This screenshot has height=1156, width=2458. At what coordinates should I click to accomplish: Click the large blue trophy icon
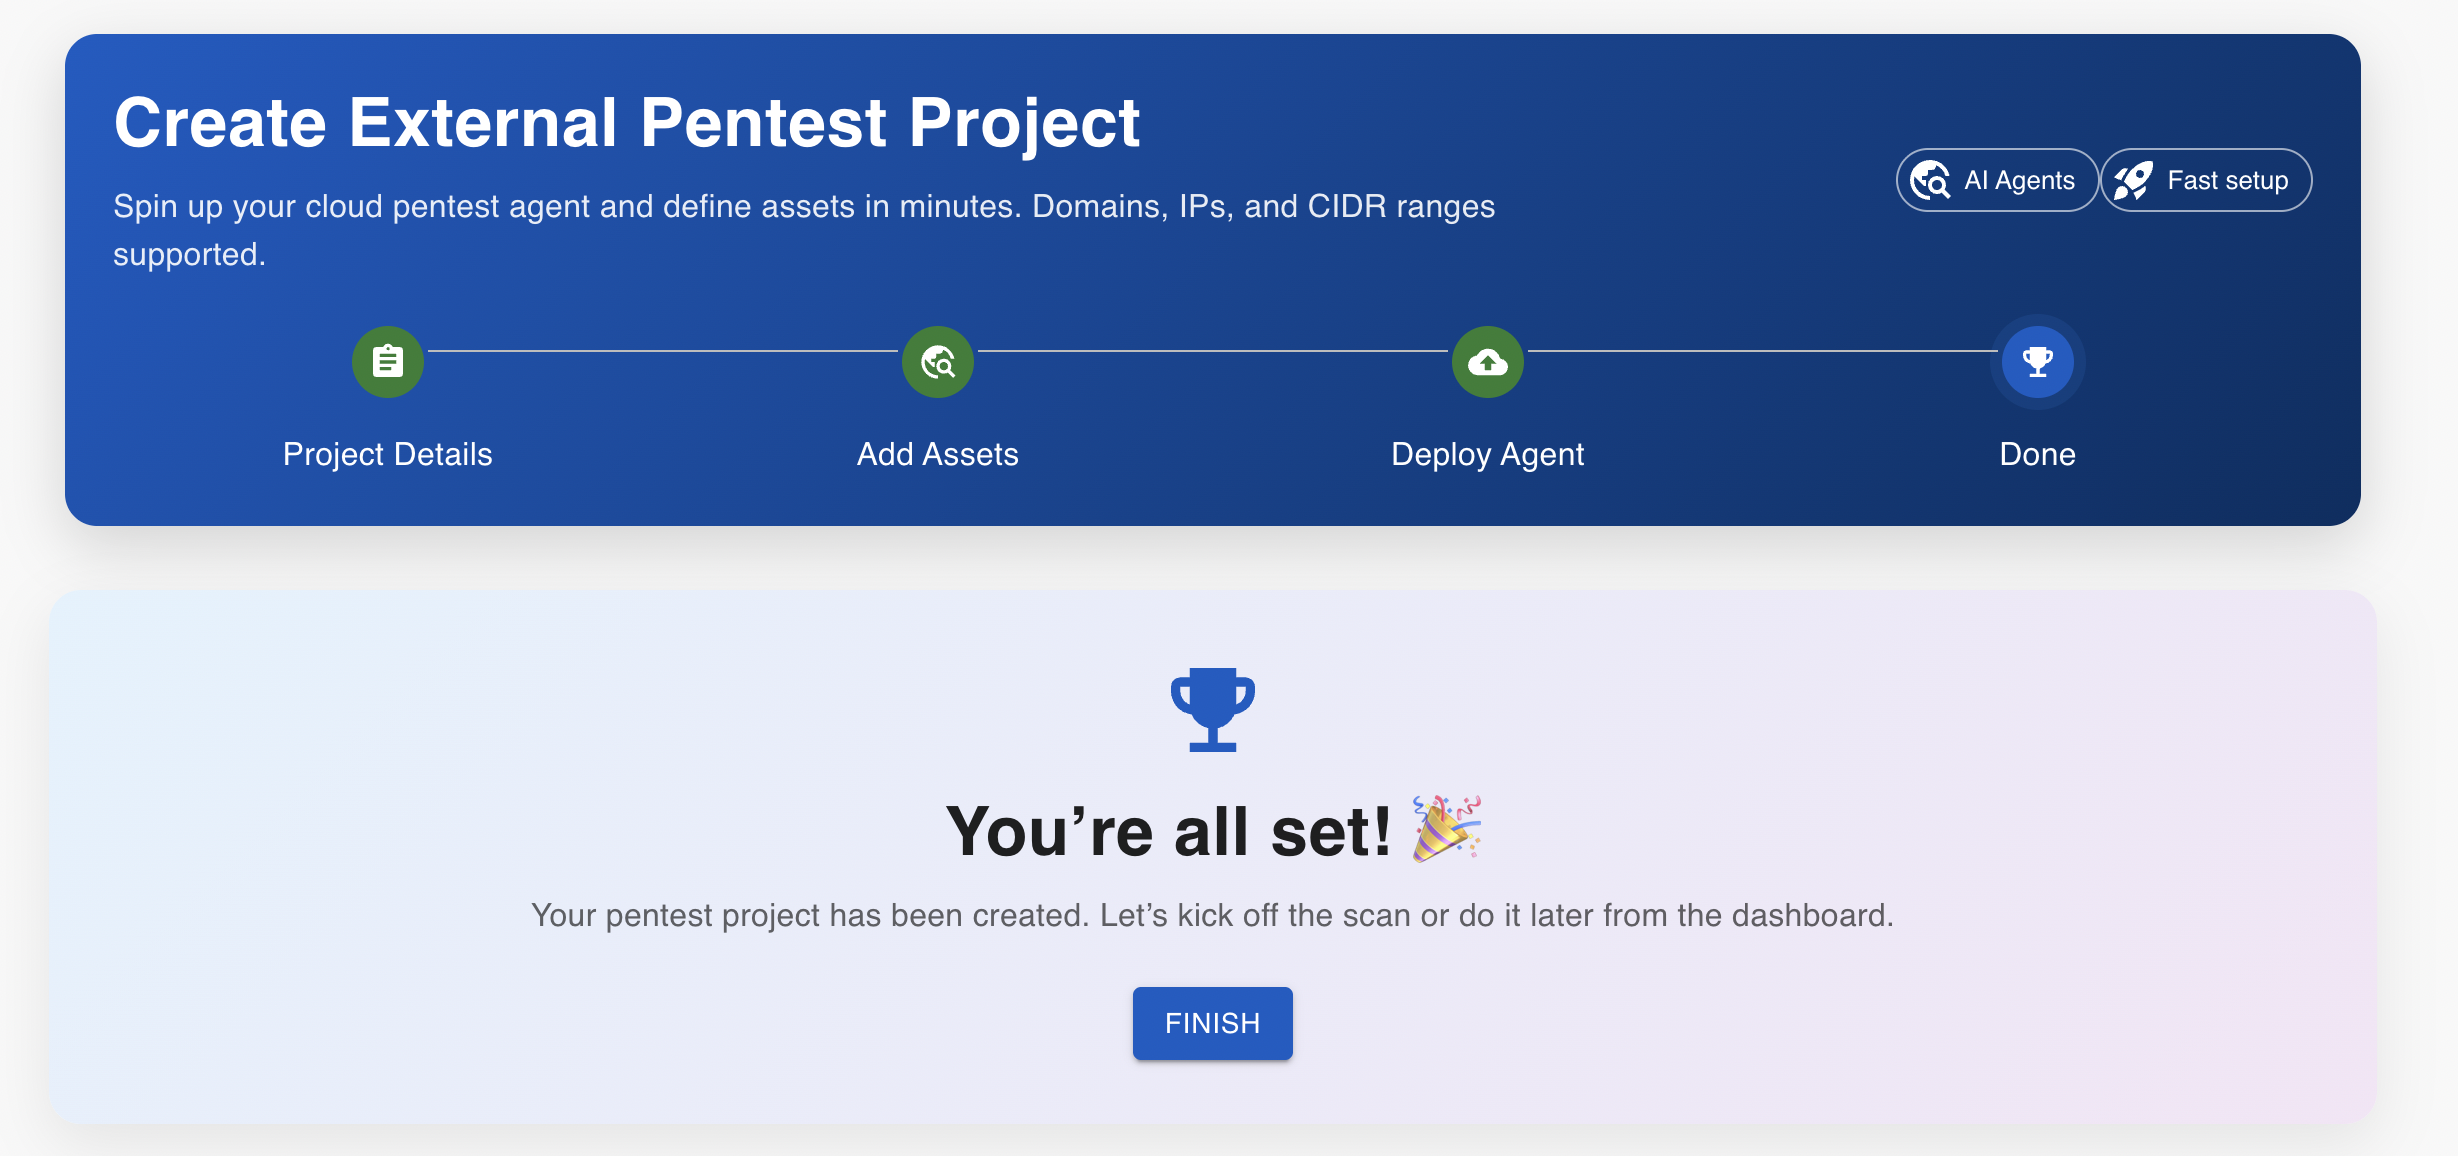point(1213,709)
